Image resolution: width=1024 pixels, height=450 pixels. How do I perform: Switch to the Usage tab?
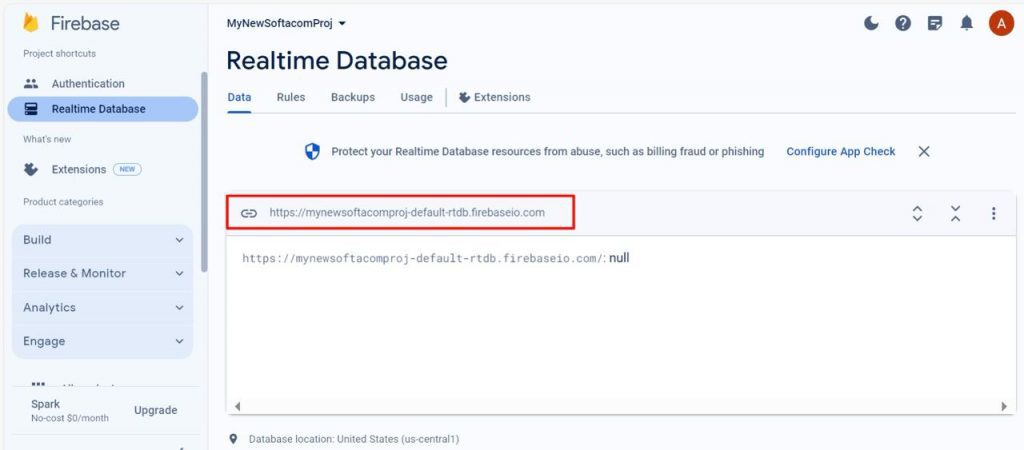[417, 97]
